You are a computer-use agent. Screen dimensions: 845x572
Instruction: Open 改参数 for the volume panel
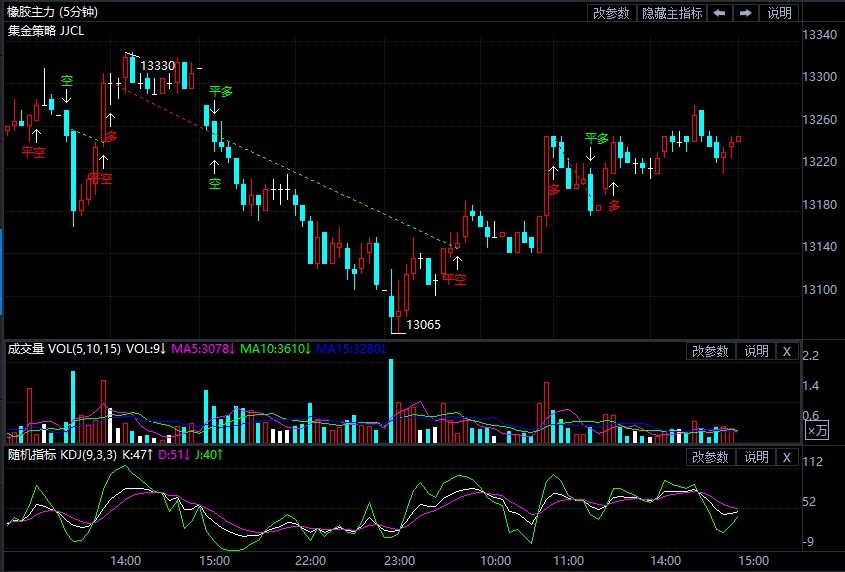(x=709, y=351)
